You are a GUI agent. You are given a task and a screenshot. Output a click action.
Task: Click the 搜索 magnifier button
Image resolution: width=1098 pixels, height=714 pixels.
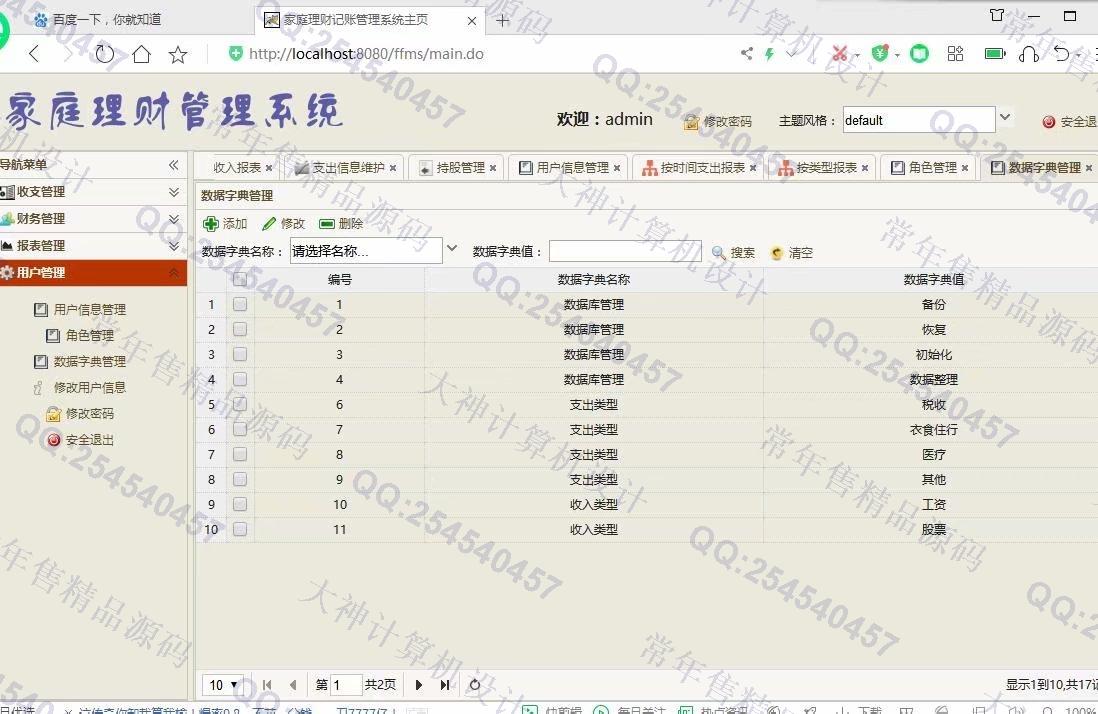tap(733, 253)
